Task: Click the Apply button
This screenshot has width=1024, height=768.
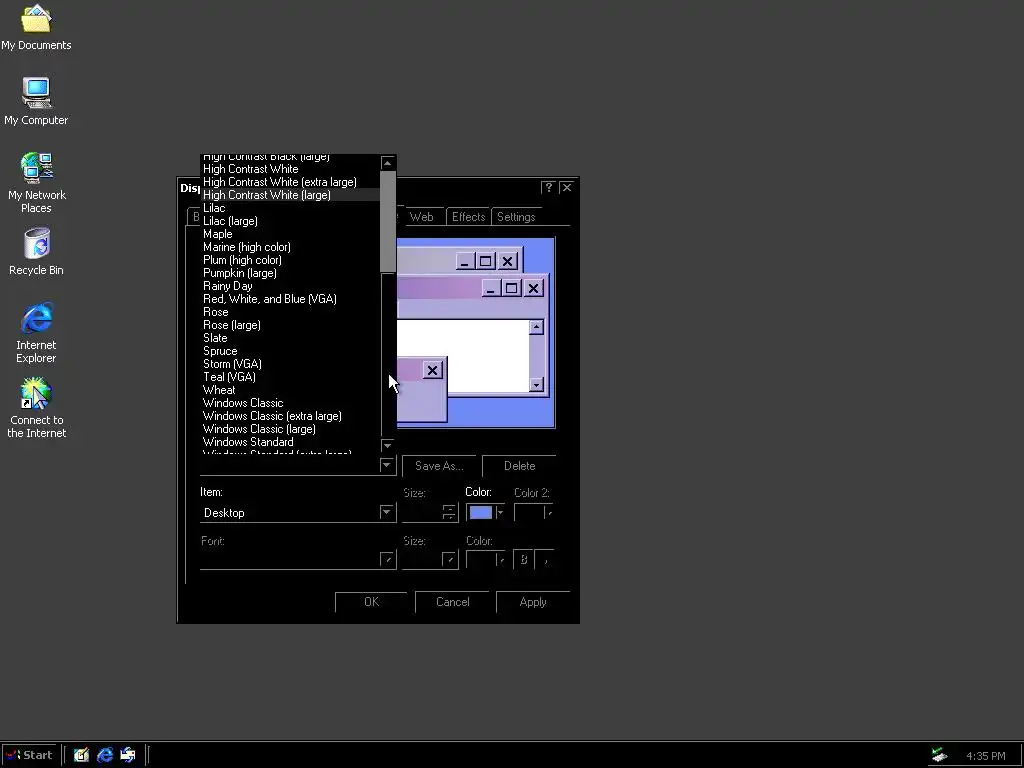Action: pos(533,602)
